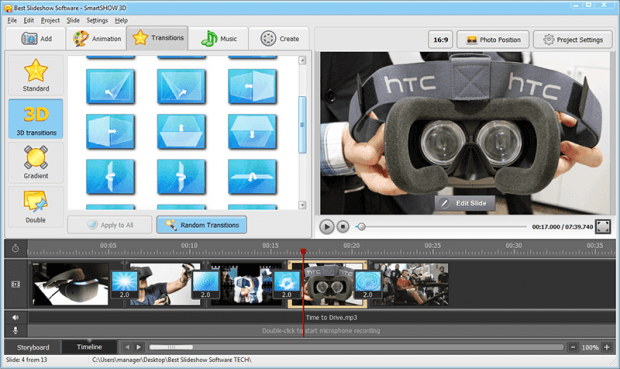Select the Standard transitions star icon
The width and height of the screenshot is (620, 369).
point(36,70)
